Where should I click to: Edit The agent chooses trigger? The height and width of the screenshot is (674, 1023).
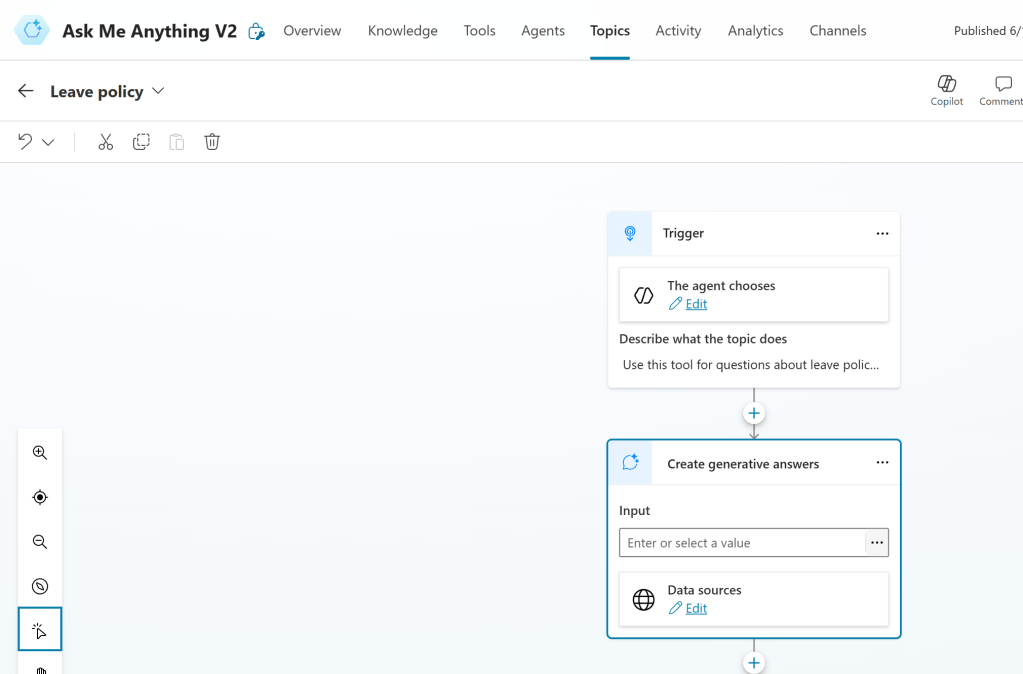click(695, 304)
